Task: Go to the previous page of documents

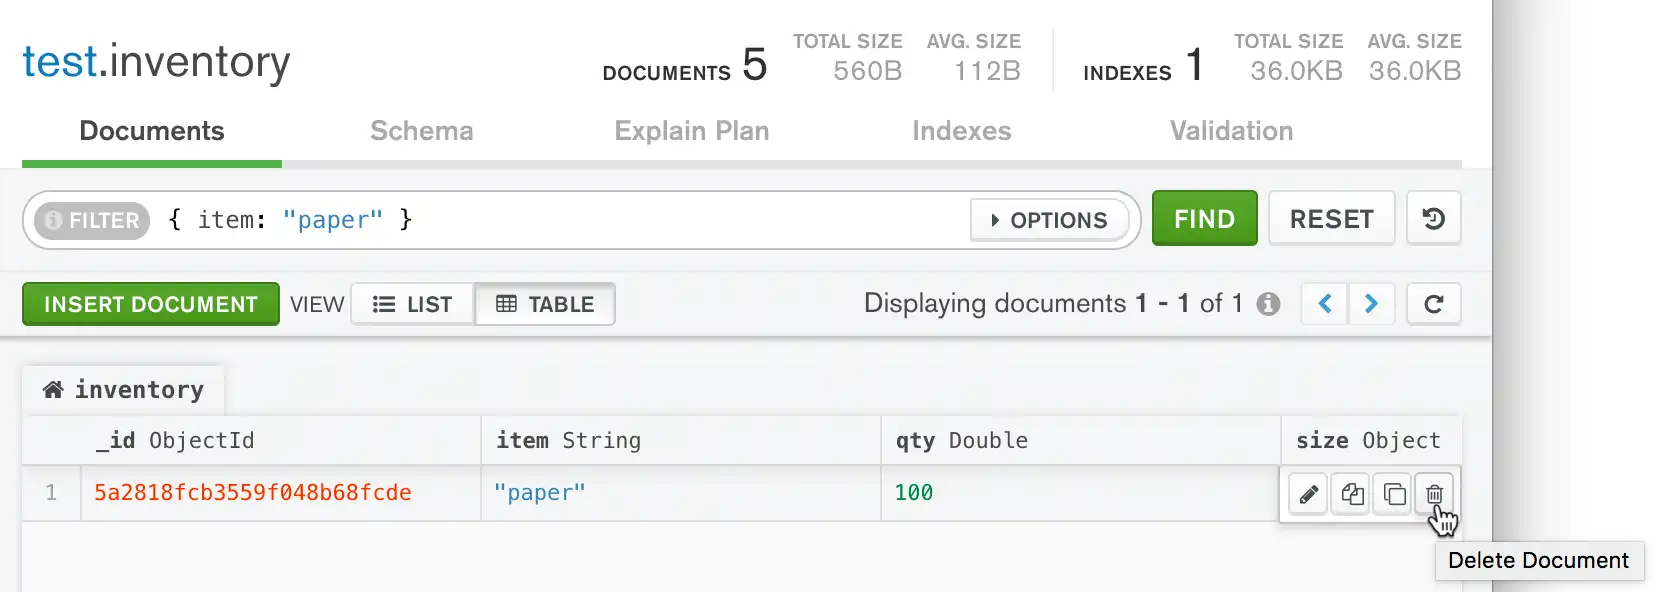Action: pyautogui.click(x=1323, y=304)
